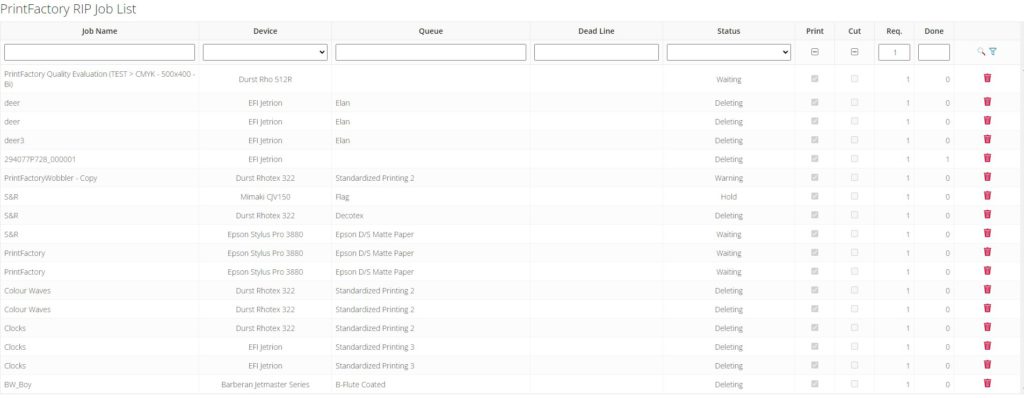This screenshot has width=1024, height=398.
Task: Click job name 294077P728_000001
Action: [x=40, y=159]
